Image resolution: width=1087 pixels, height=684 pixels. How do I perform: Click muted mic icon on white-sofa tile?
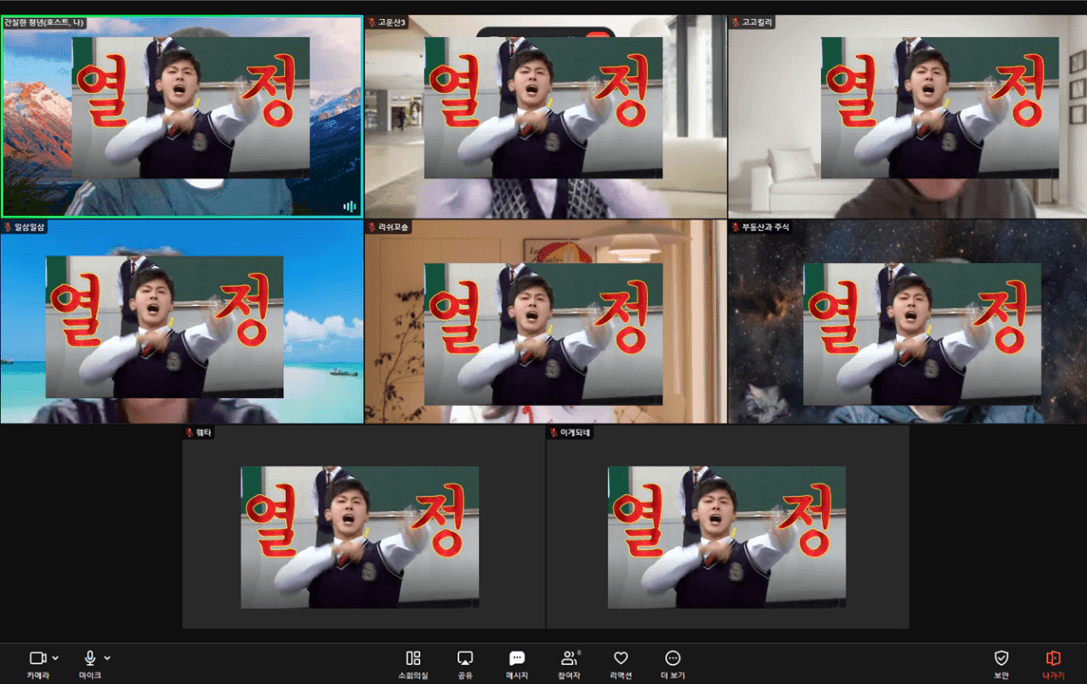click(736, 22)
